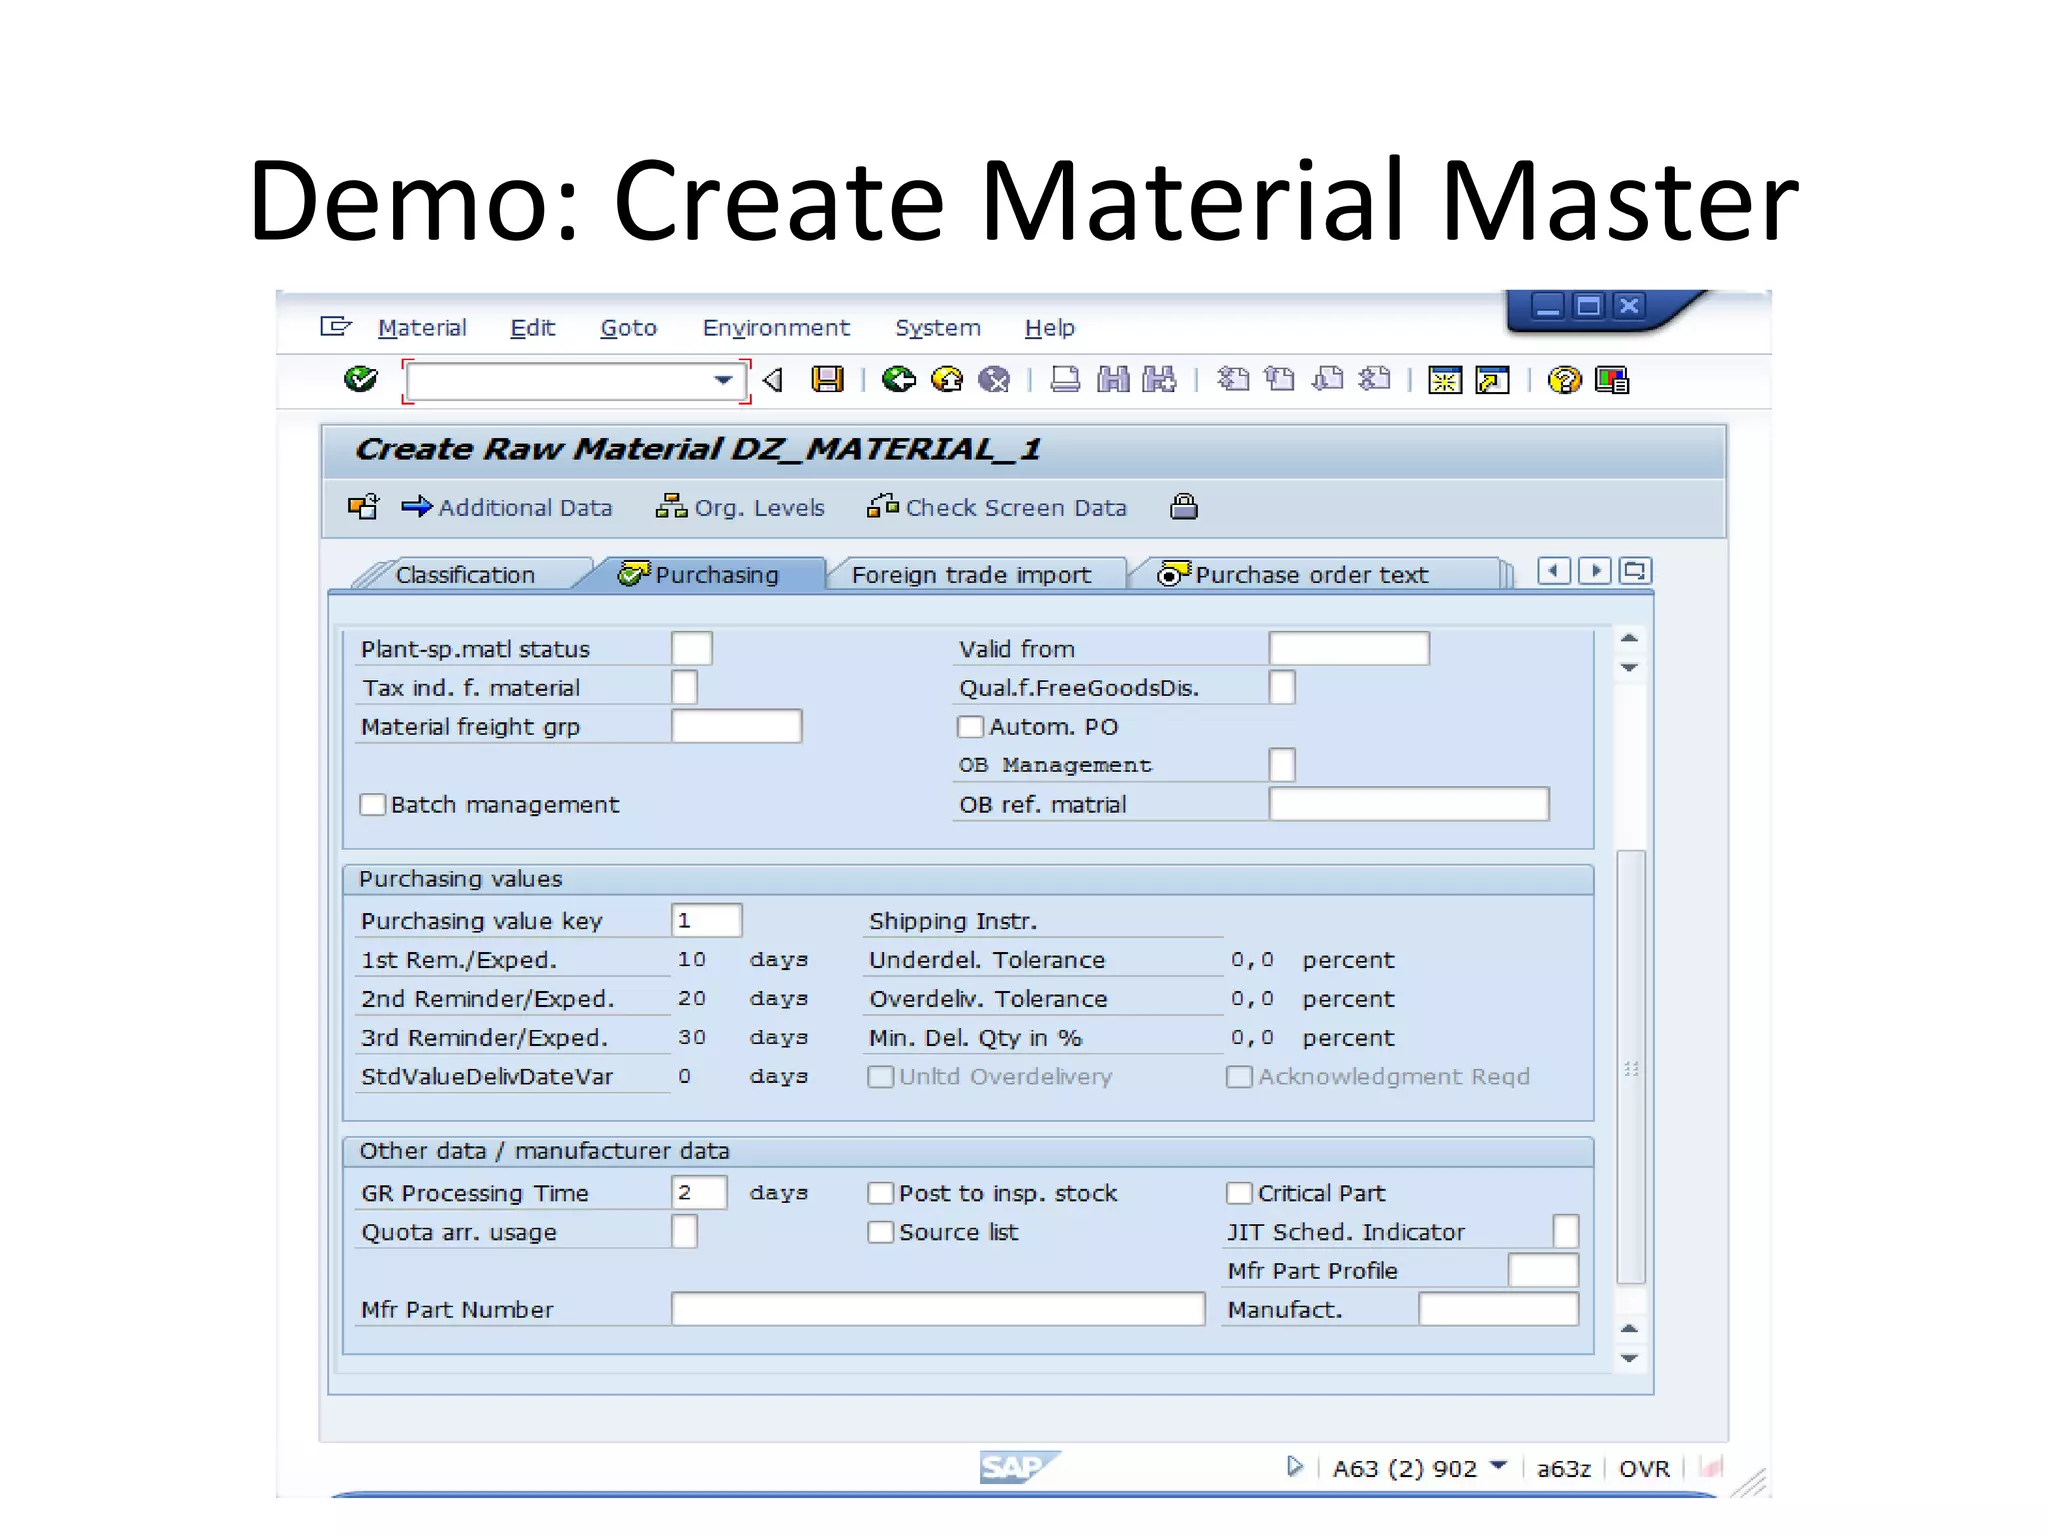
Task: Click the inner panel scroll up arrow
Action: pyautogui.click(x=1629, y=638)
